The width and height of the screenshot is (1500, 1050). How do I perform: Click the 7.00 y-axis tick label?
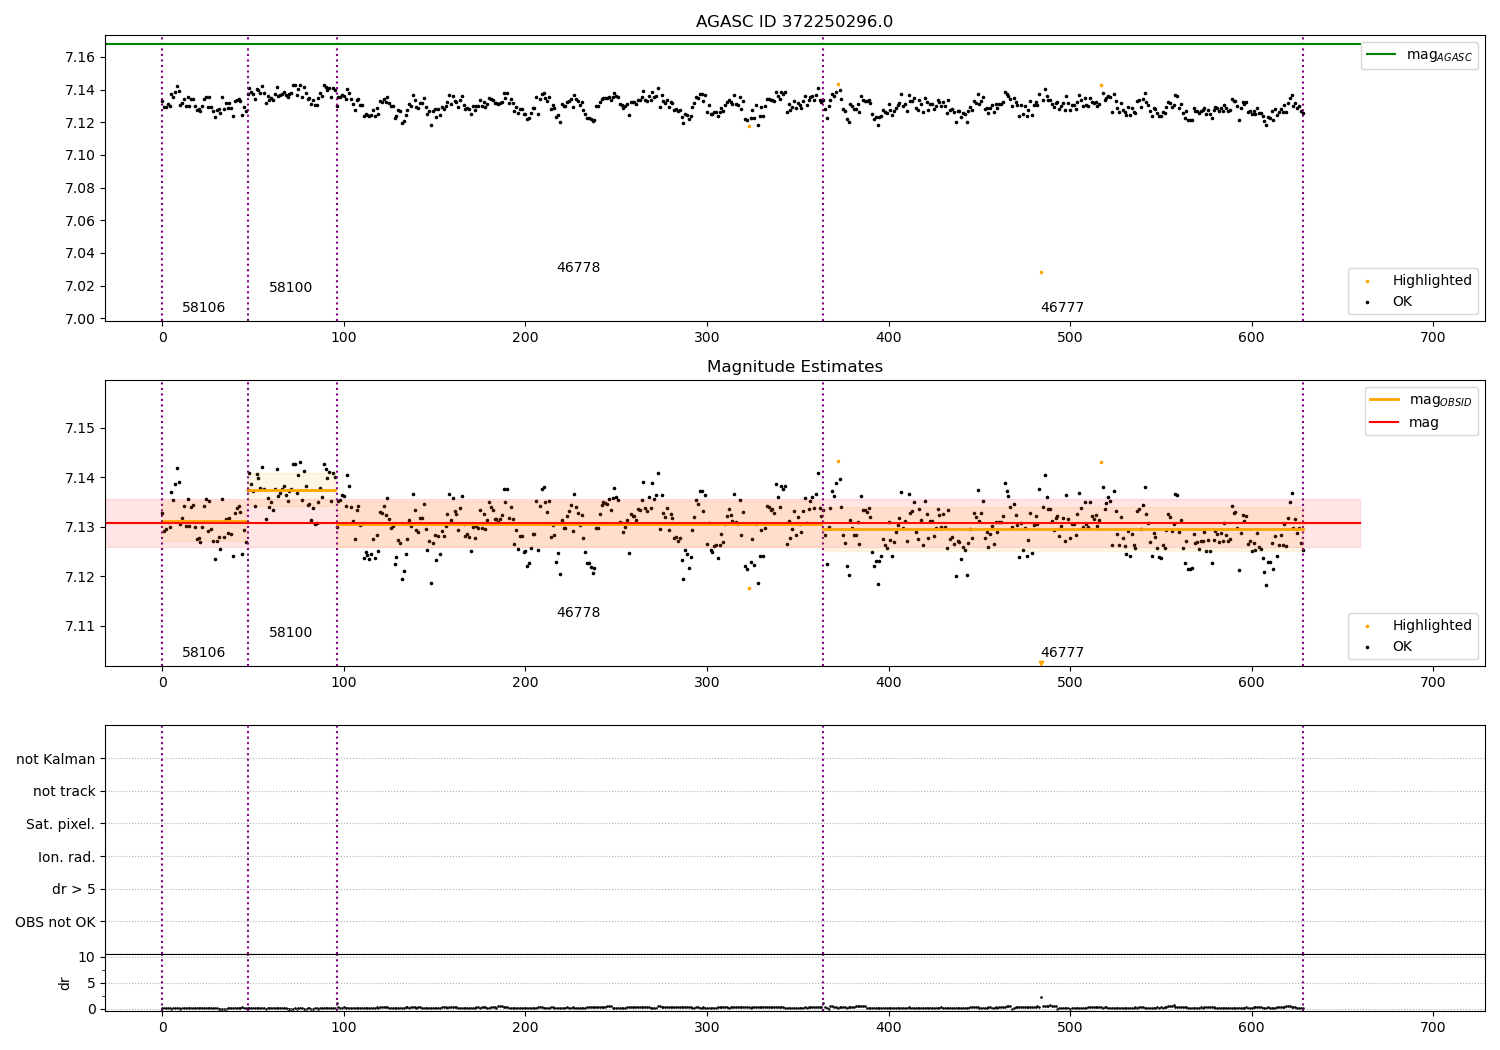pos(80,320)
